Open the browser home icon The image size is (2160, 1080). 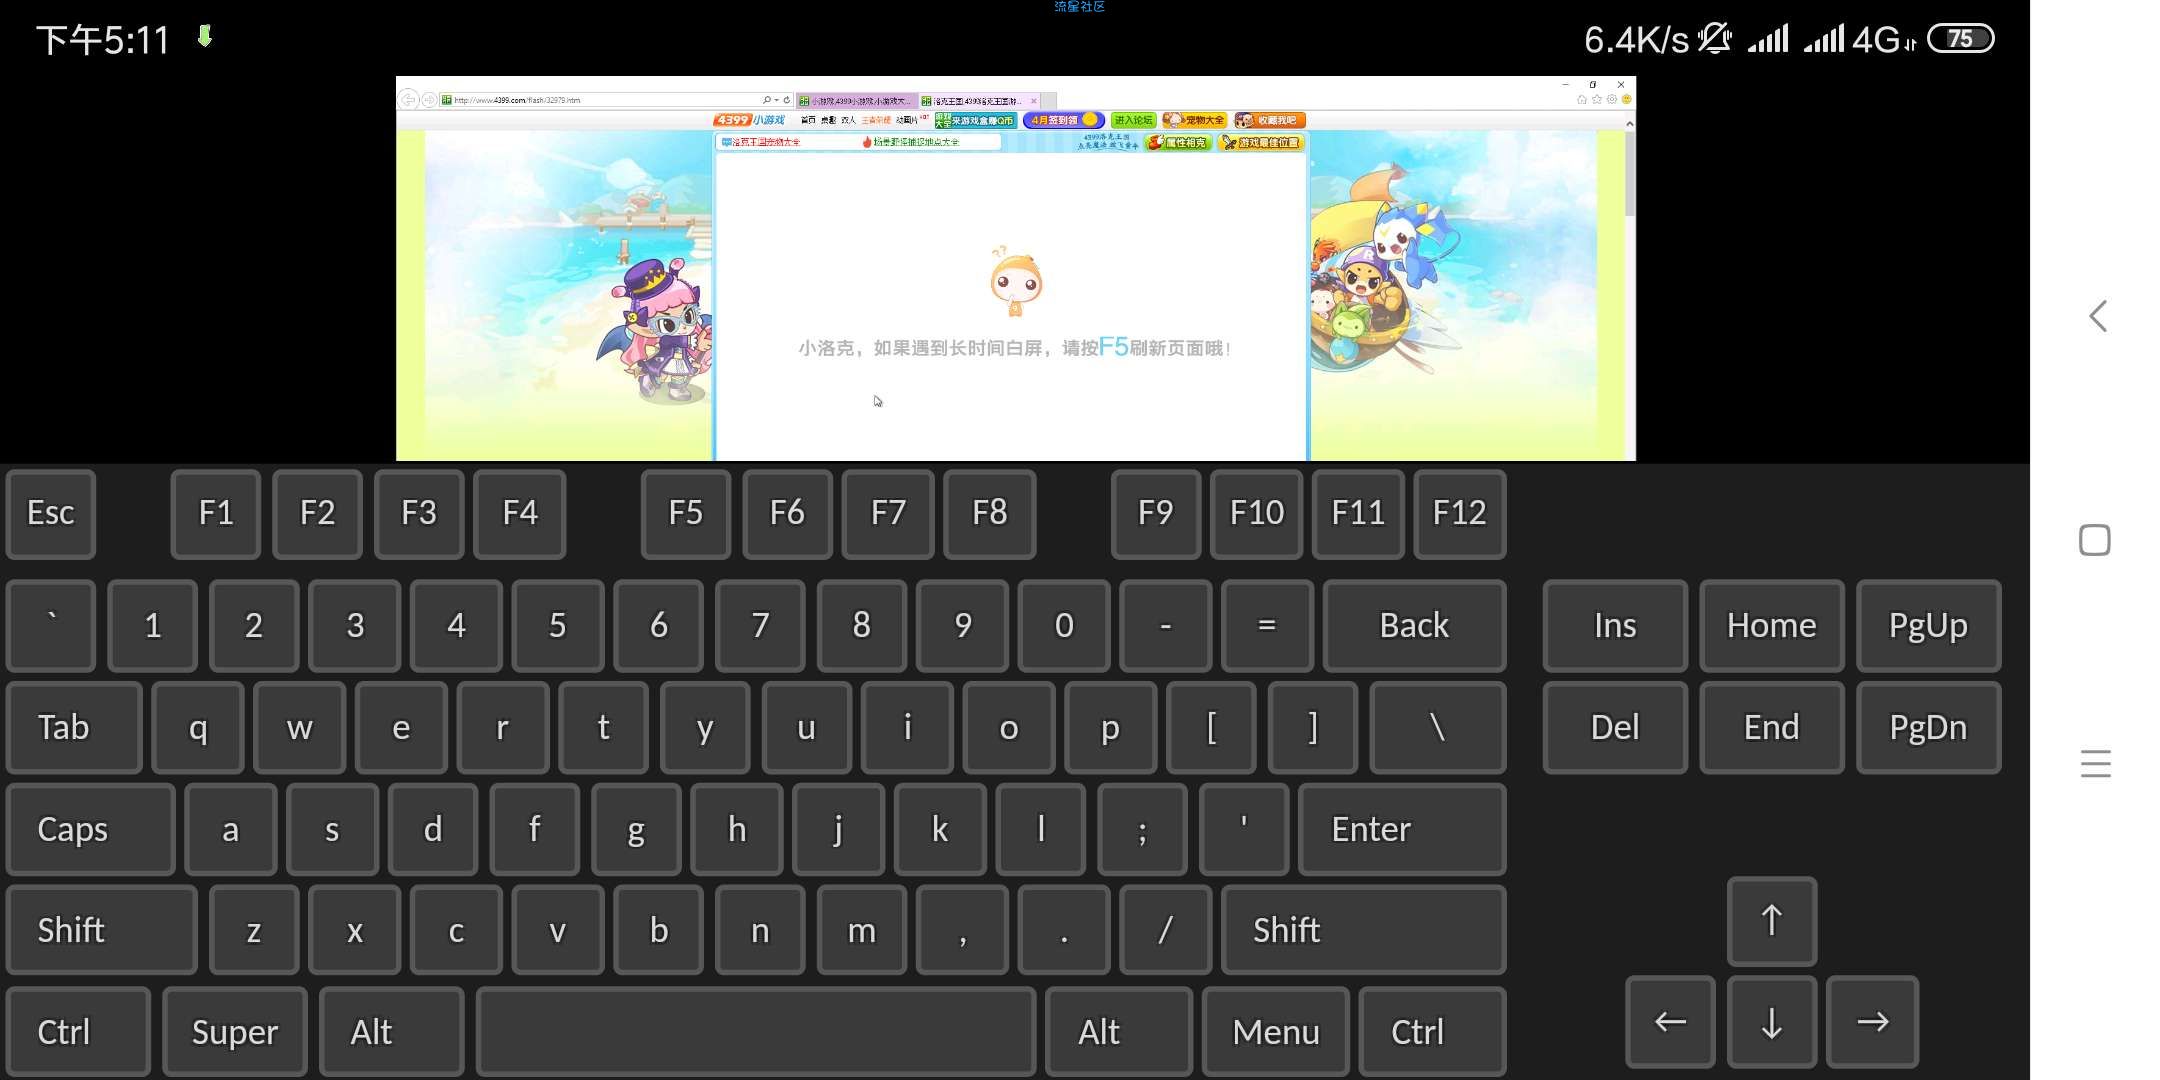pos(1582,99)
